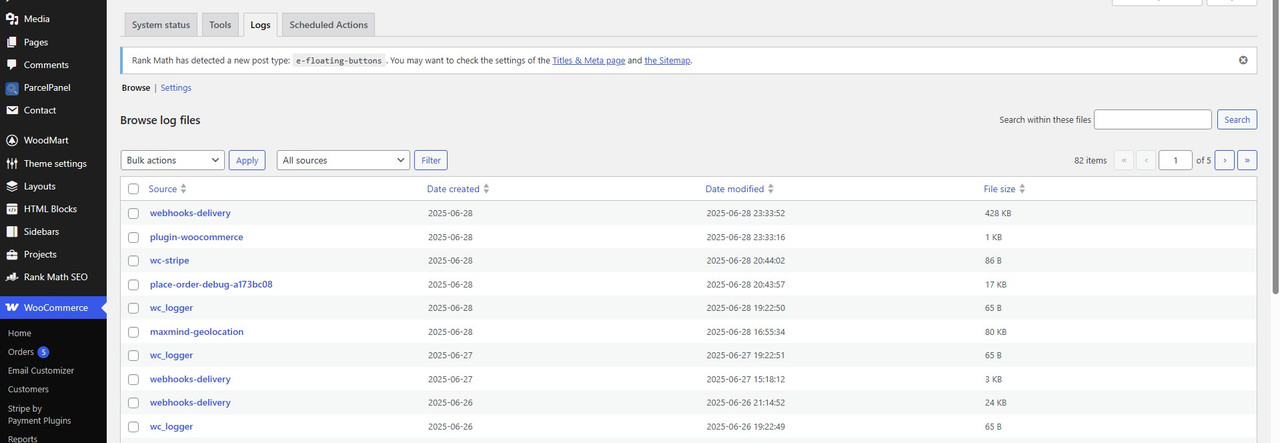Image resolution: width=1280 pixels, height=443 pixels.
Task: Click the WooCommerce logo icon in sidebar
Action: coord(12,307)
